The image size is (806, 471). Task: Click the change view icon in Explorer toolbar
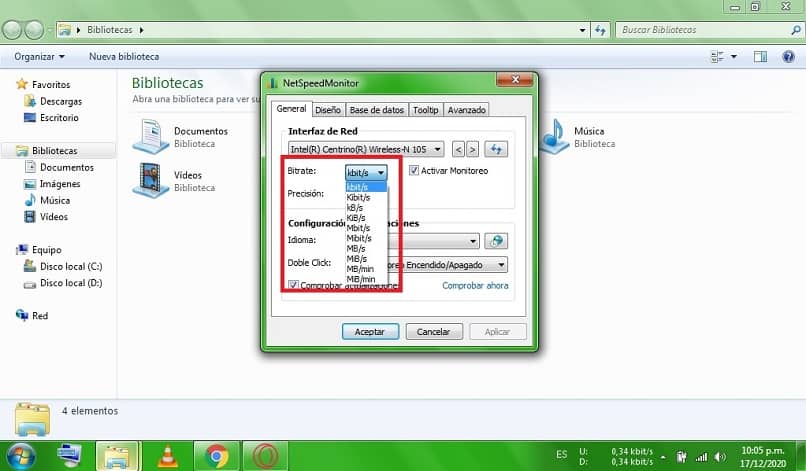[717, 57]
